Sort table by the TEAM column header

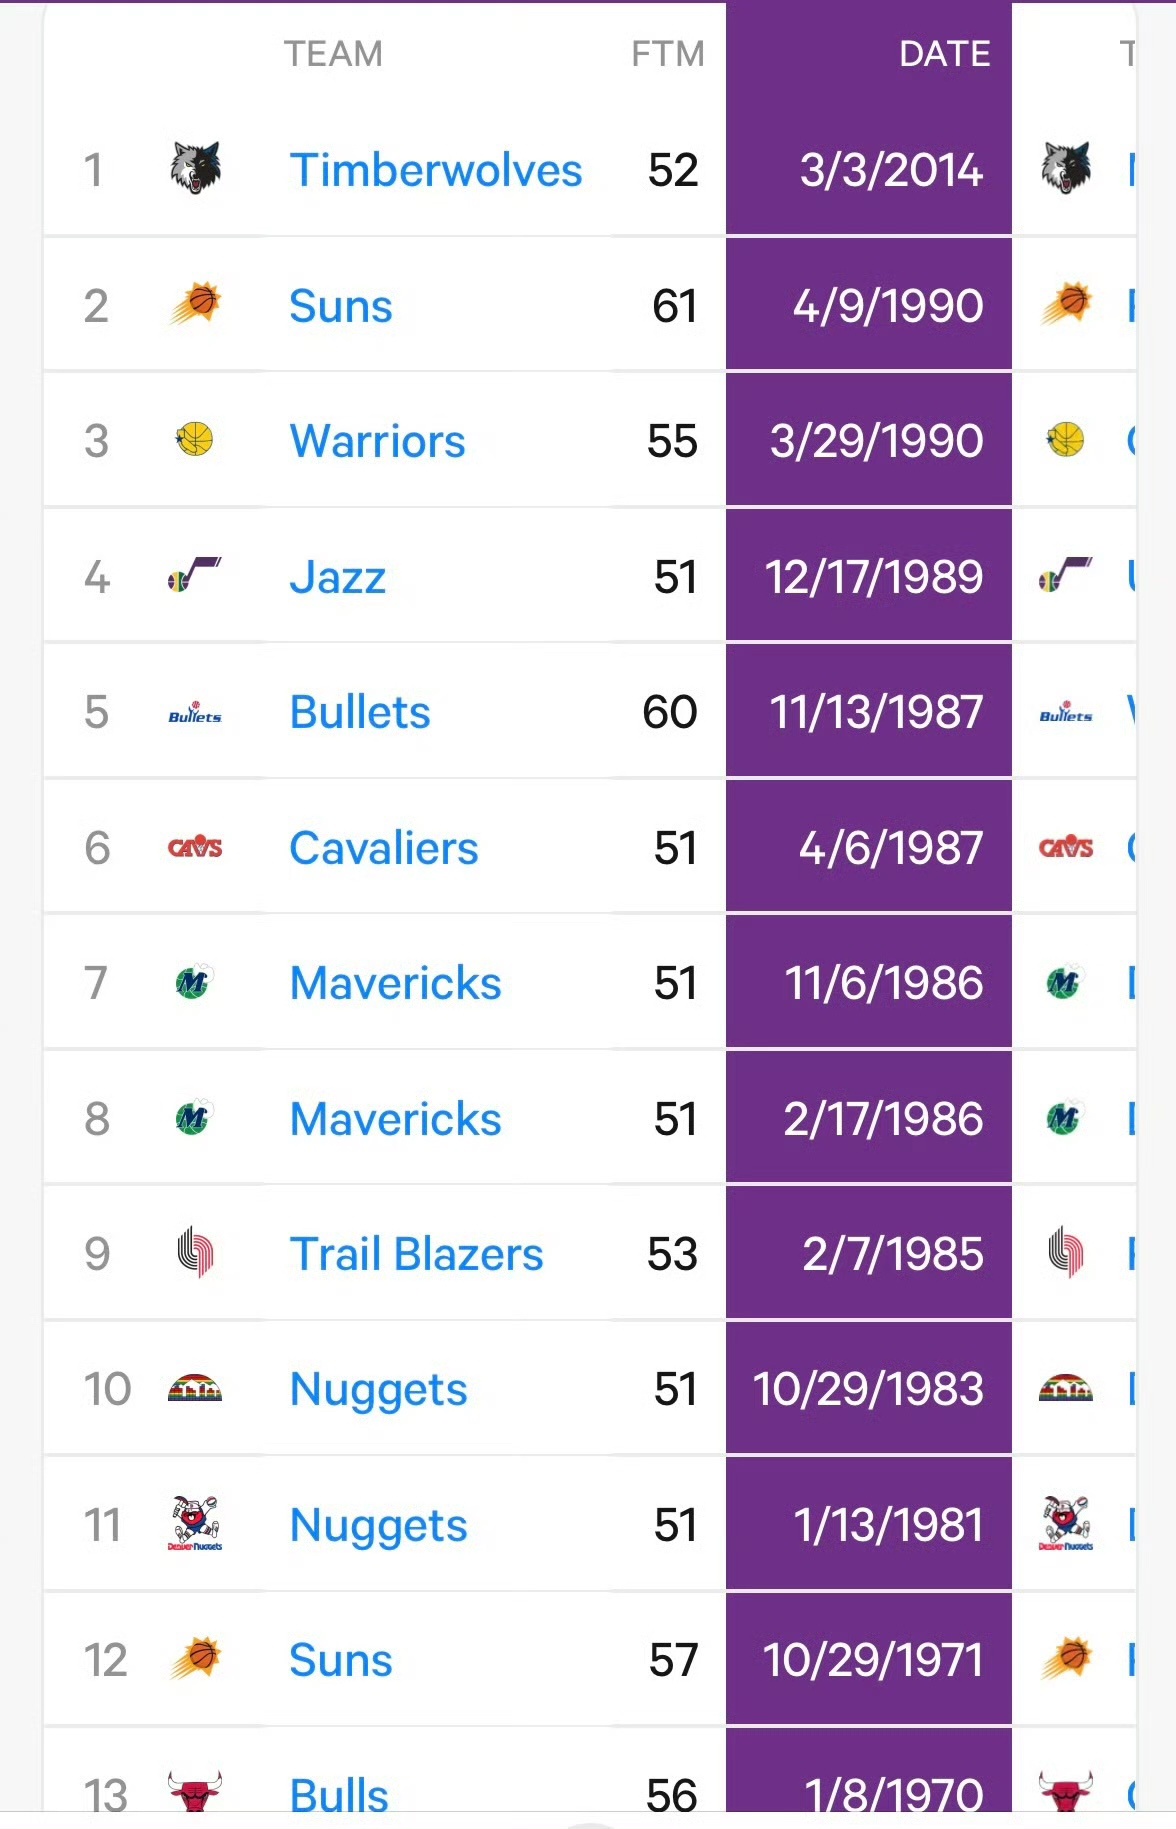tap(333, 53)
